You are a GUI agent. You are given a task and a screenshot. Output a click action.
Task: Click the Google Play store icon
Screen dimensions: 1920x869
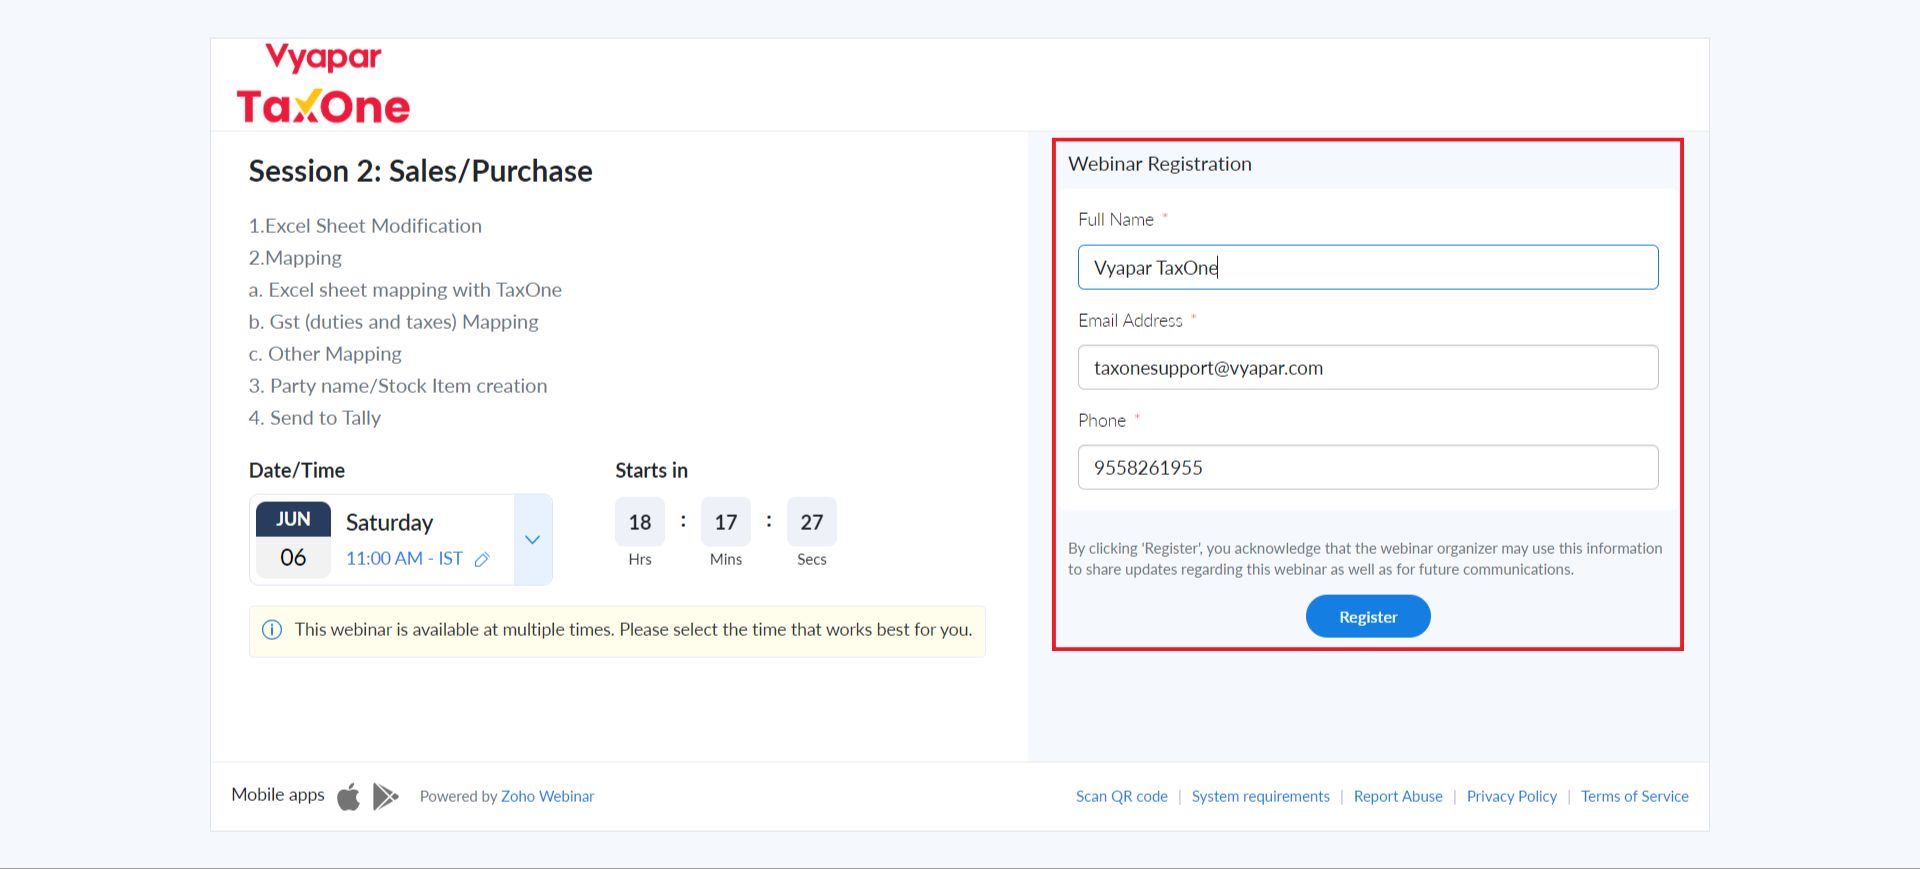tap(385, 796)
